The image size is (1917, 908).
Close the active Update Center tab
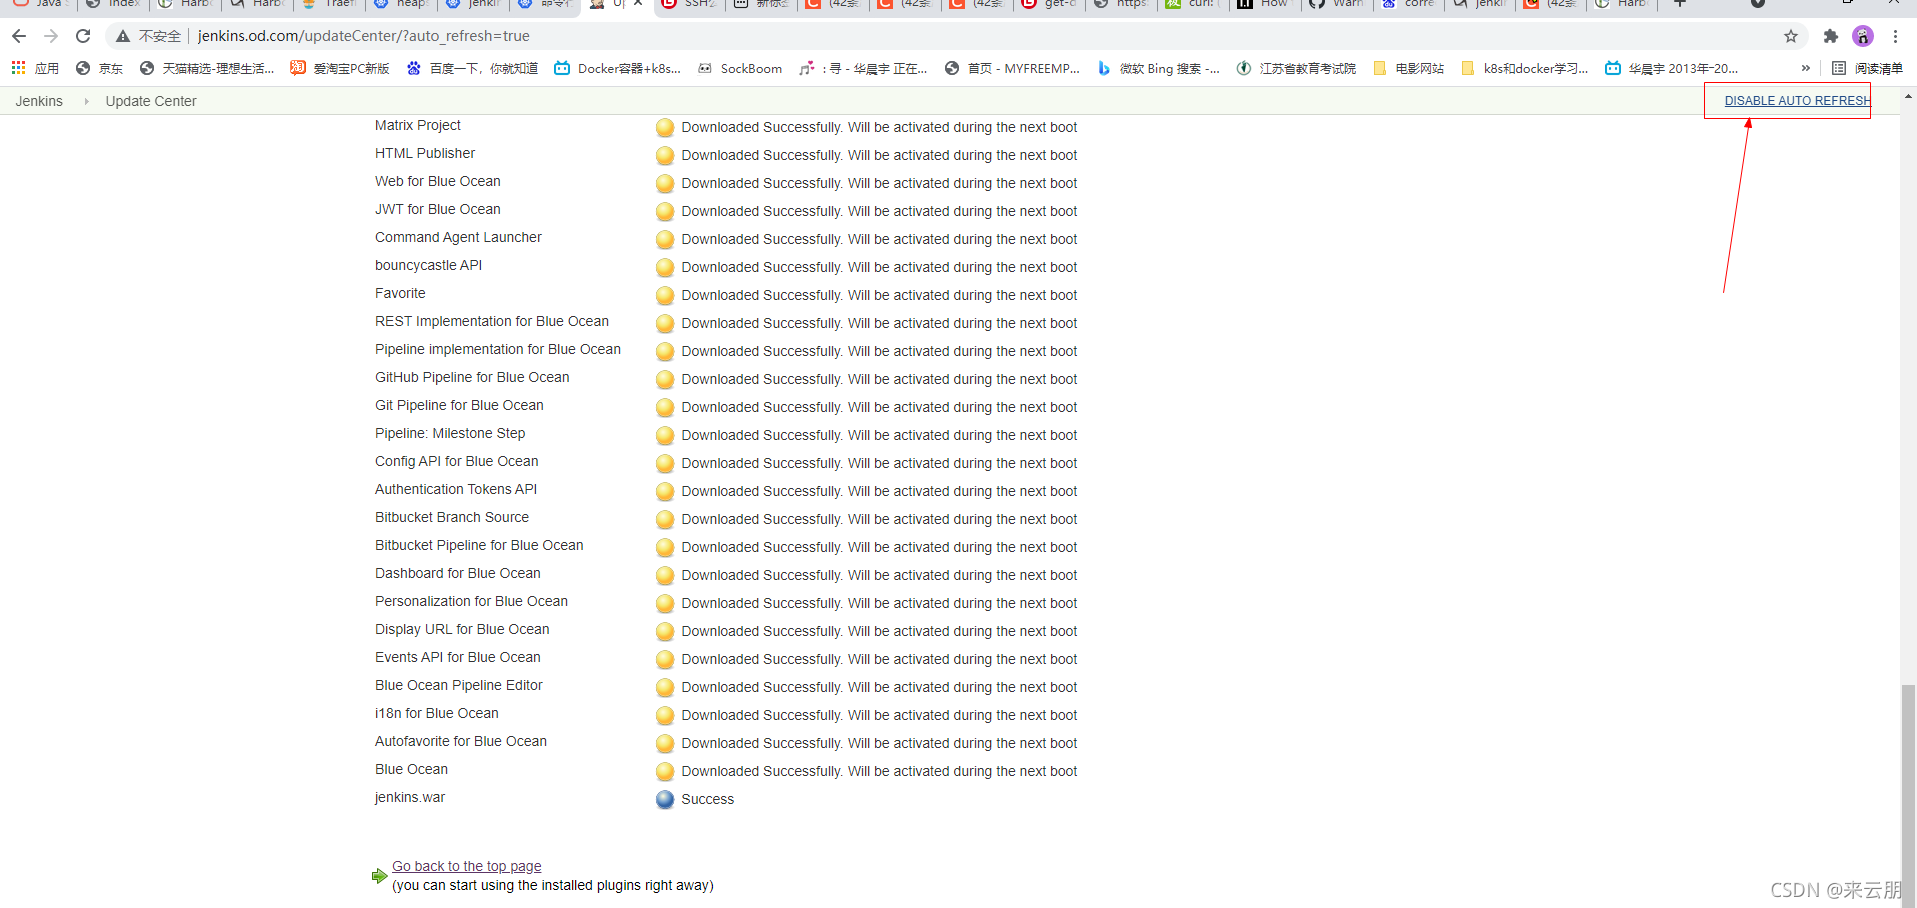[x=638, y=4]
